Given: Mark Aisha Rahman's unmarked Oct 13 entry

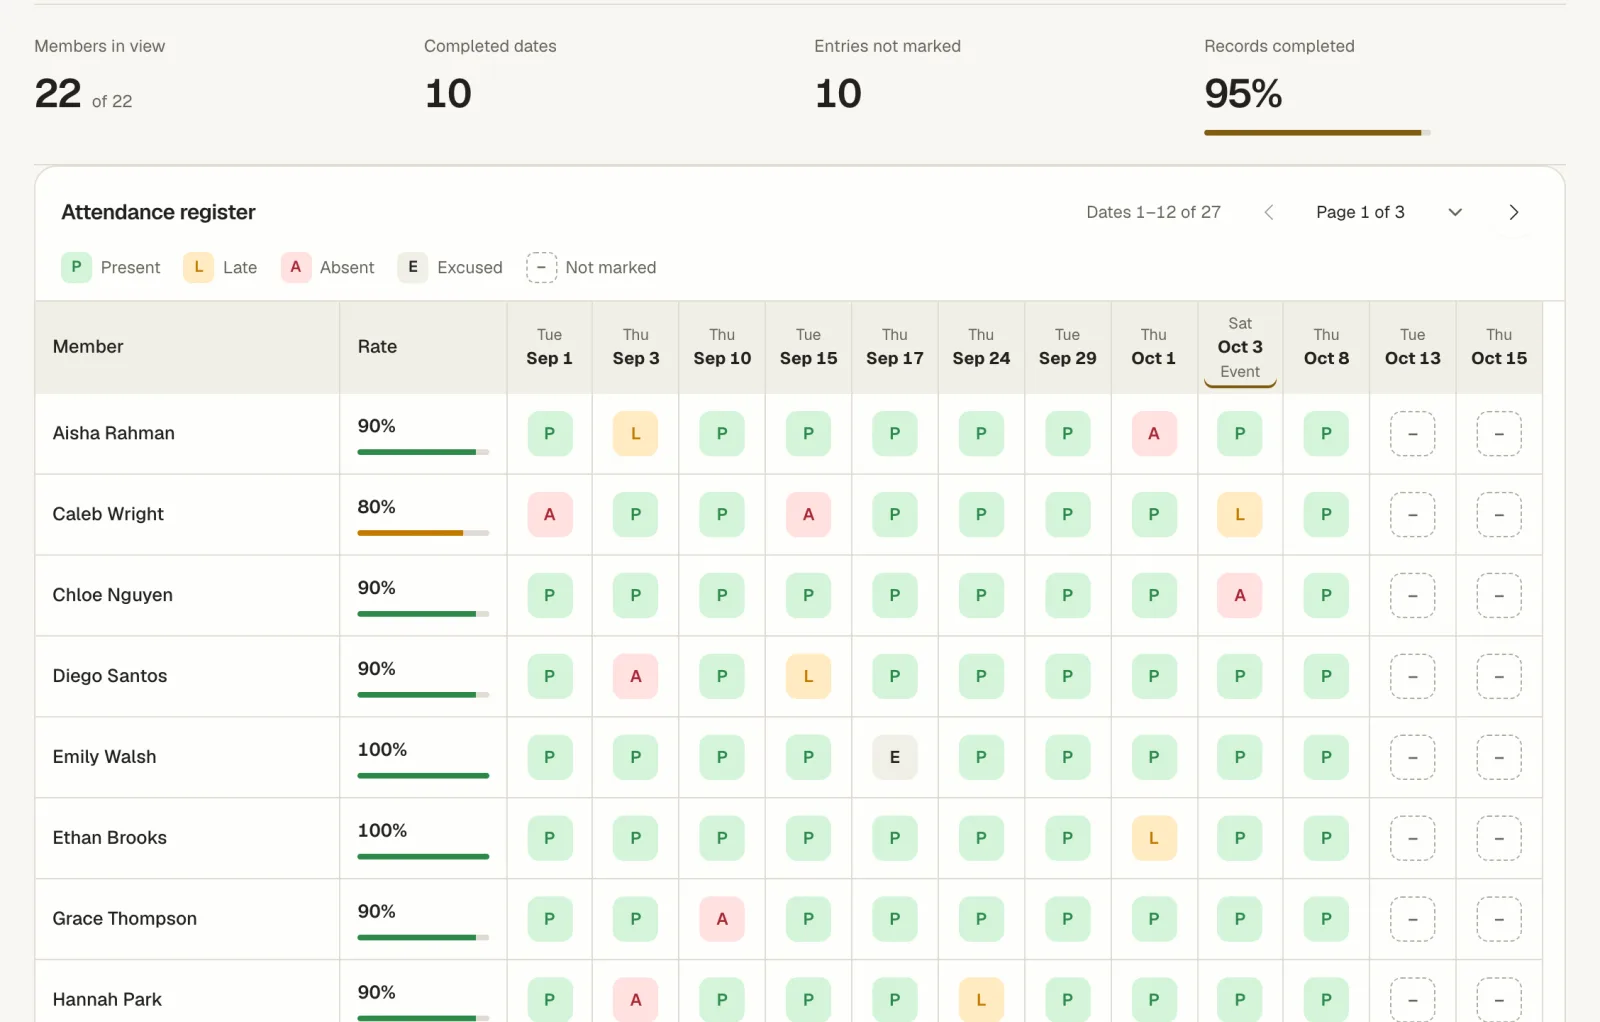Looking at the screenshot, I should (x=1413, y=434).
